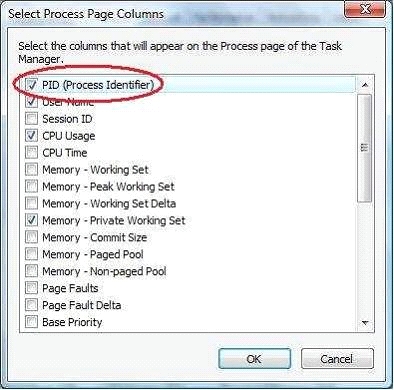This screenshot has width=394, height=390.
Task: Enable Memory - Commit Size column
Action: pyautogui.click(x=32, y=237)
